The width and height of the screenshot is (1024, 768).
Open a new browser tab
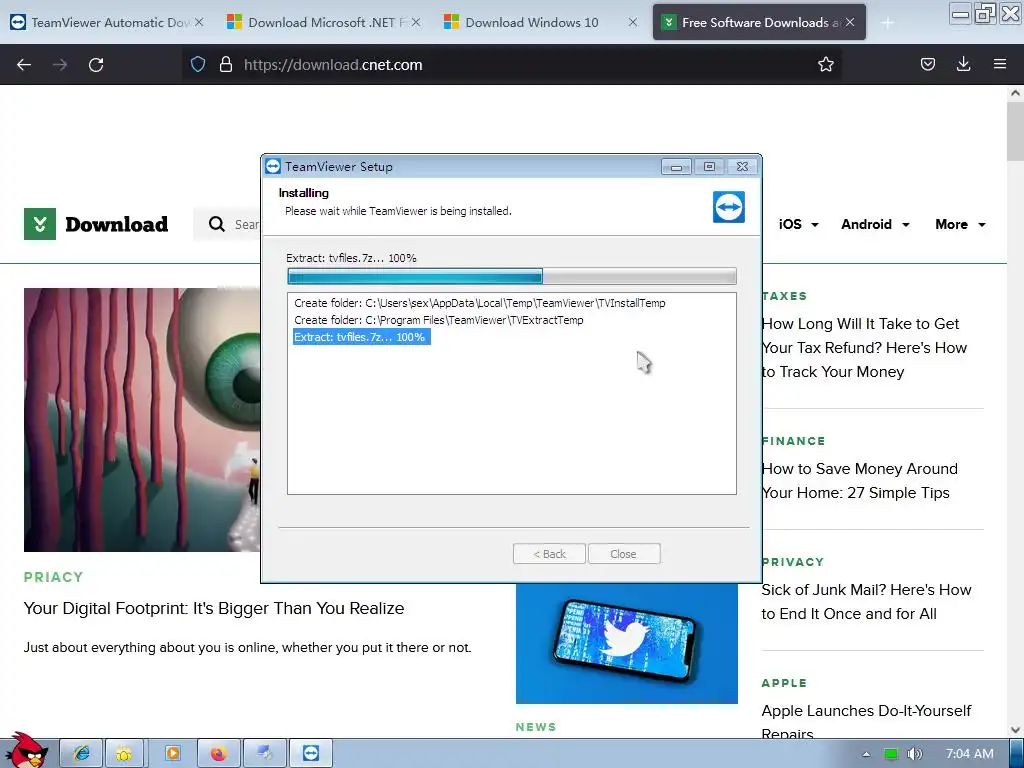887,23
